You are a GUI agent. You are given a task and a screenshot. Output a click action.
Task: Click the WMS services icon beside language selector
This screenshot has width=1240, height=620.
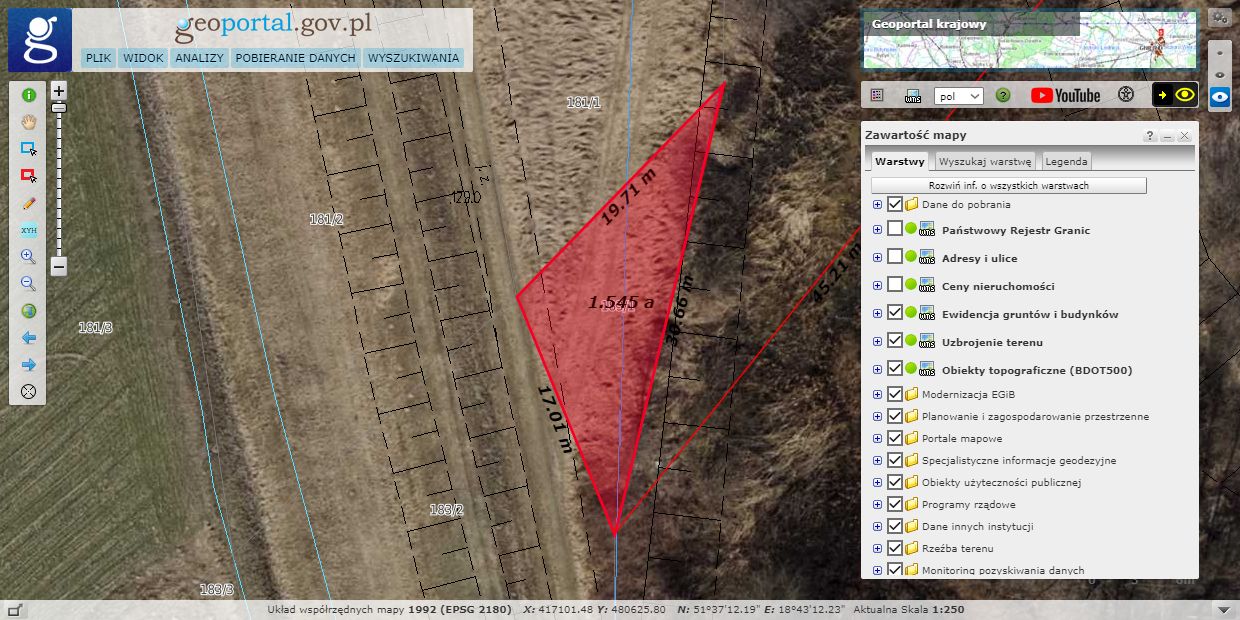coord(912,96)
